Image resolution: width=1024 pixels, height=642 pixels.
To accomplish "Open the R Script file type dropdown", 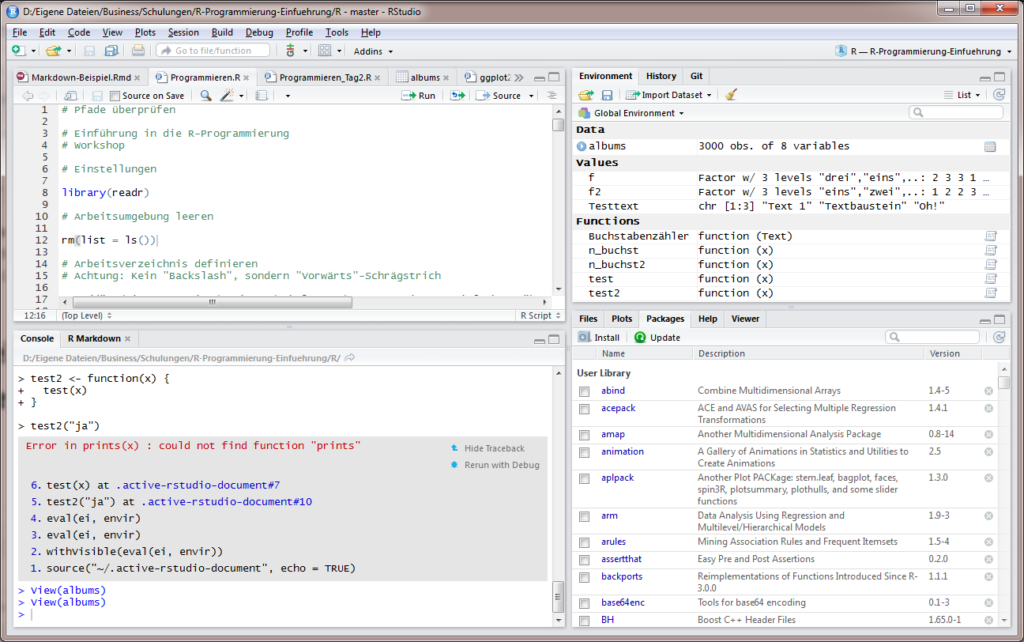I will pyautogui.click(x=541, y=315).
